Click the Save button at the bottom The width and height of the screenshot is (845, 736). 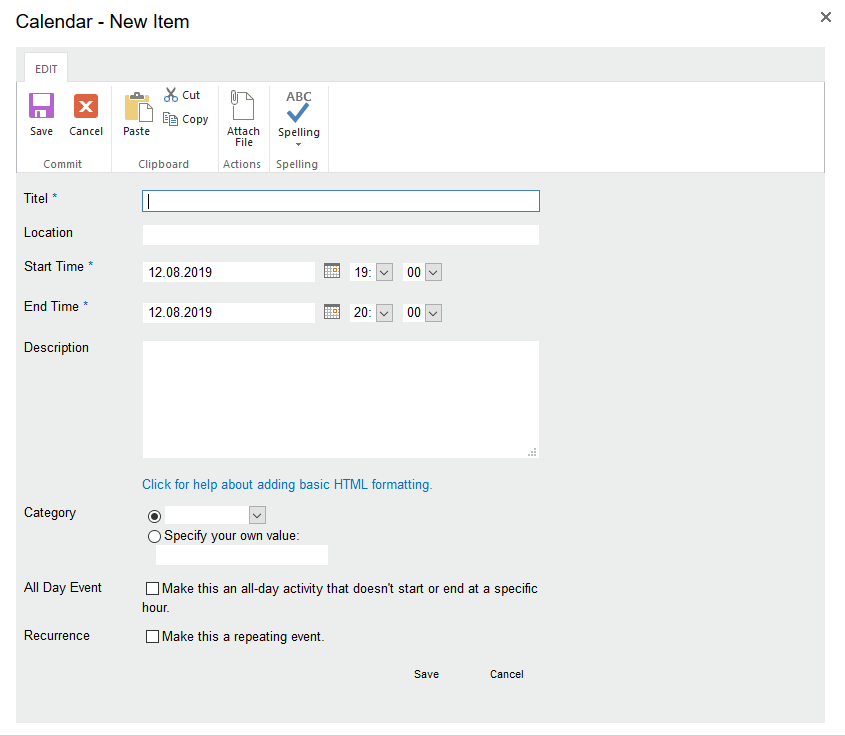[426, 674]
